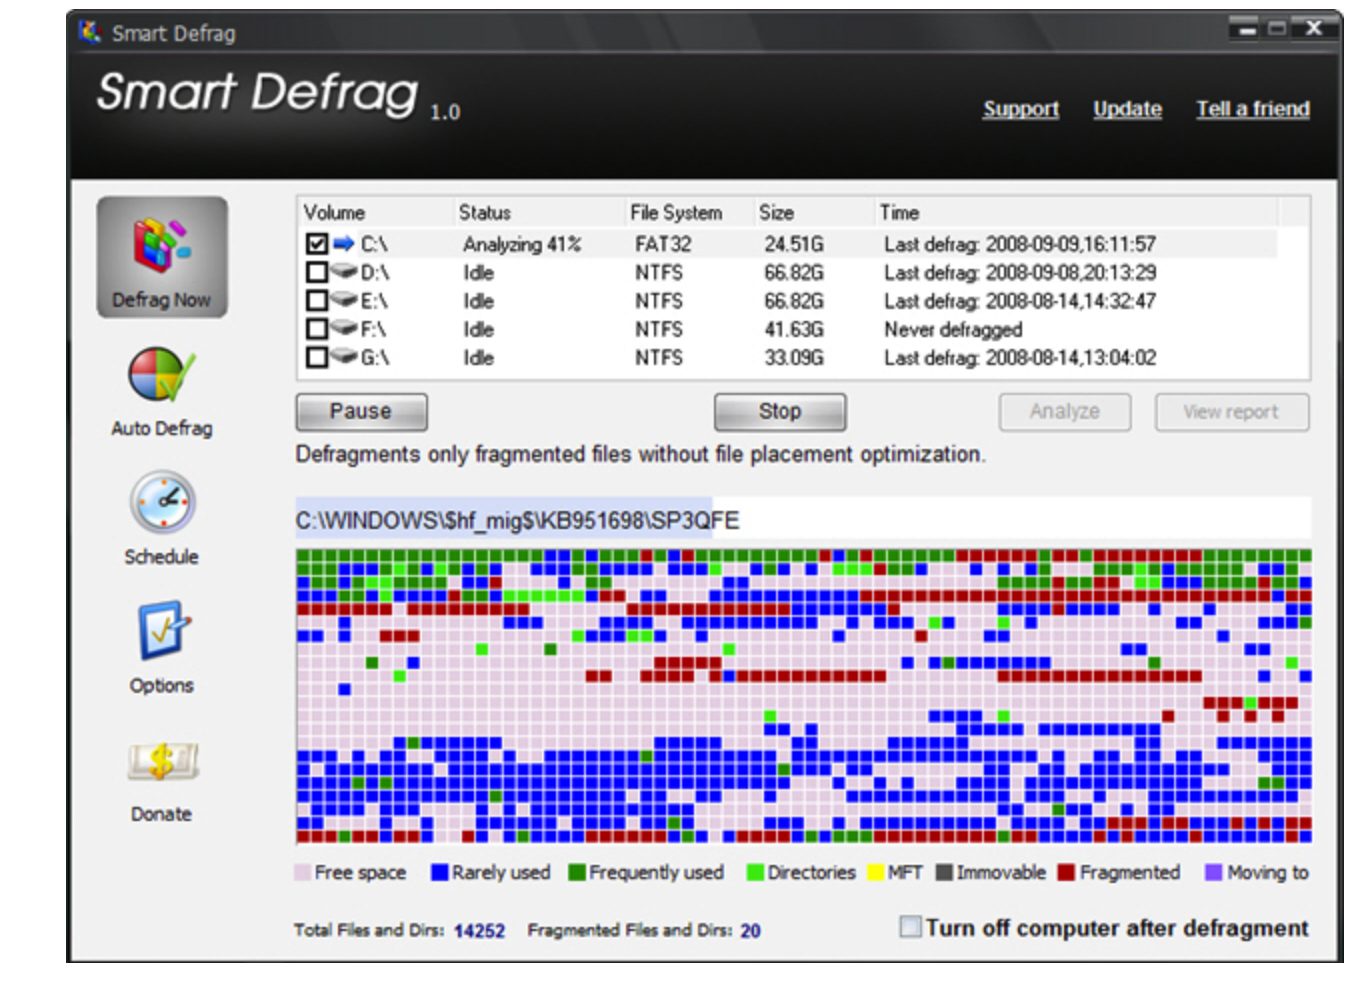1372x982 pixels.
Task: Check the F:\ volume checkbox
Action: coord(317,328)
